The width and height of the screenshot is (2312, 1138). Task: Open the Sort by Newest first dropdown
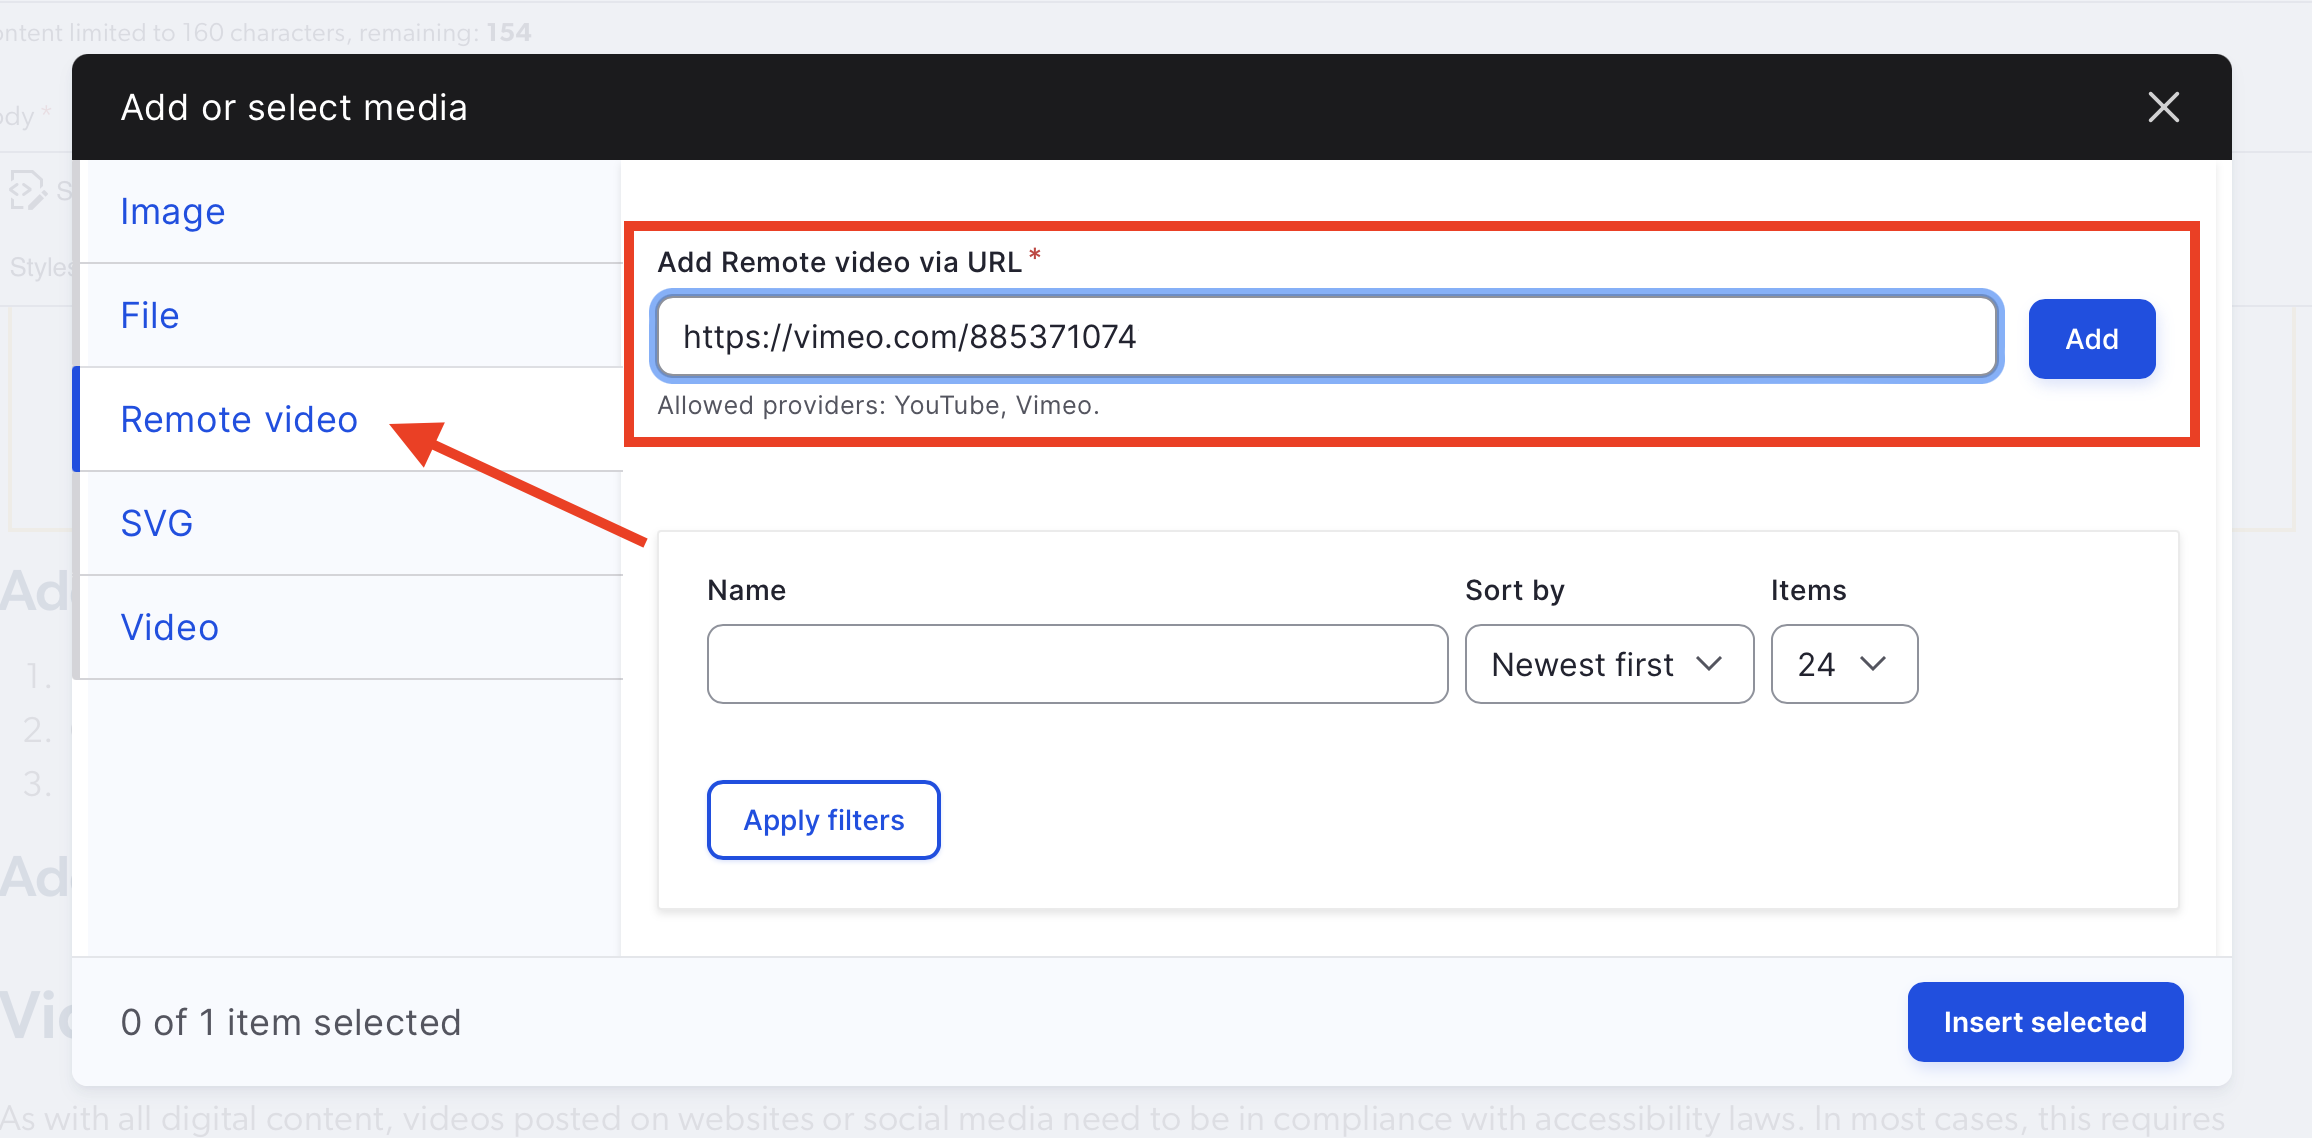tap(1609, 664)
